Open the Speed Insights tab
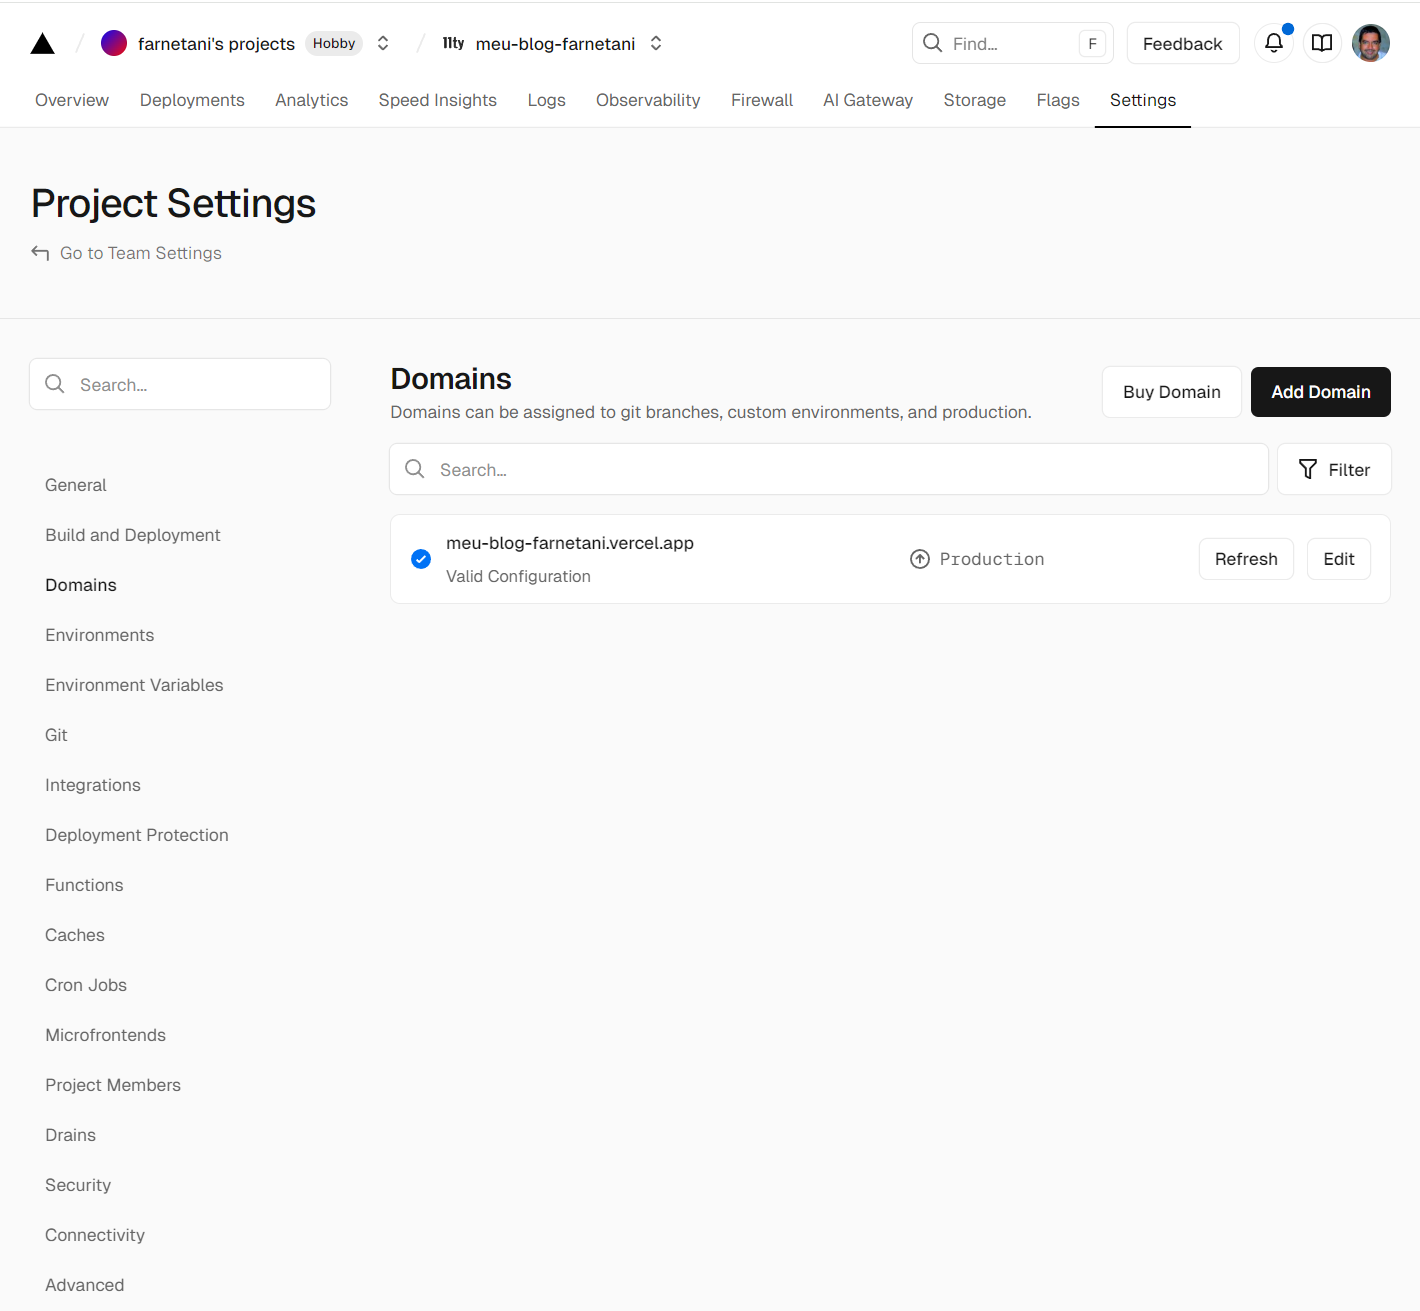The width and height of the screenshot is (1420, 1311). click(437, 100)
